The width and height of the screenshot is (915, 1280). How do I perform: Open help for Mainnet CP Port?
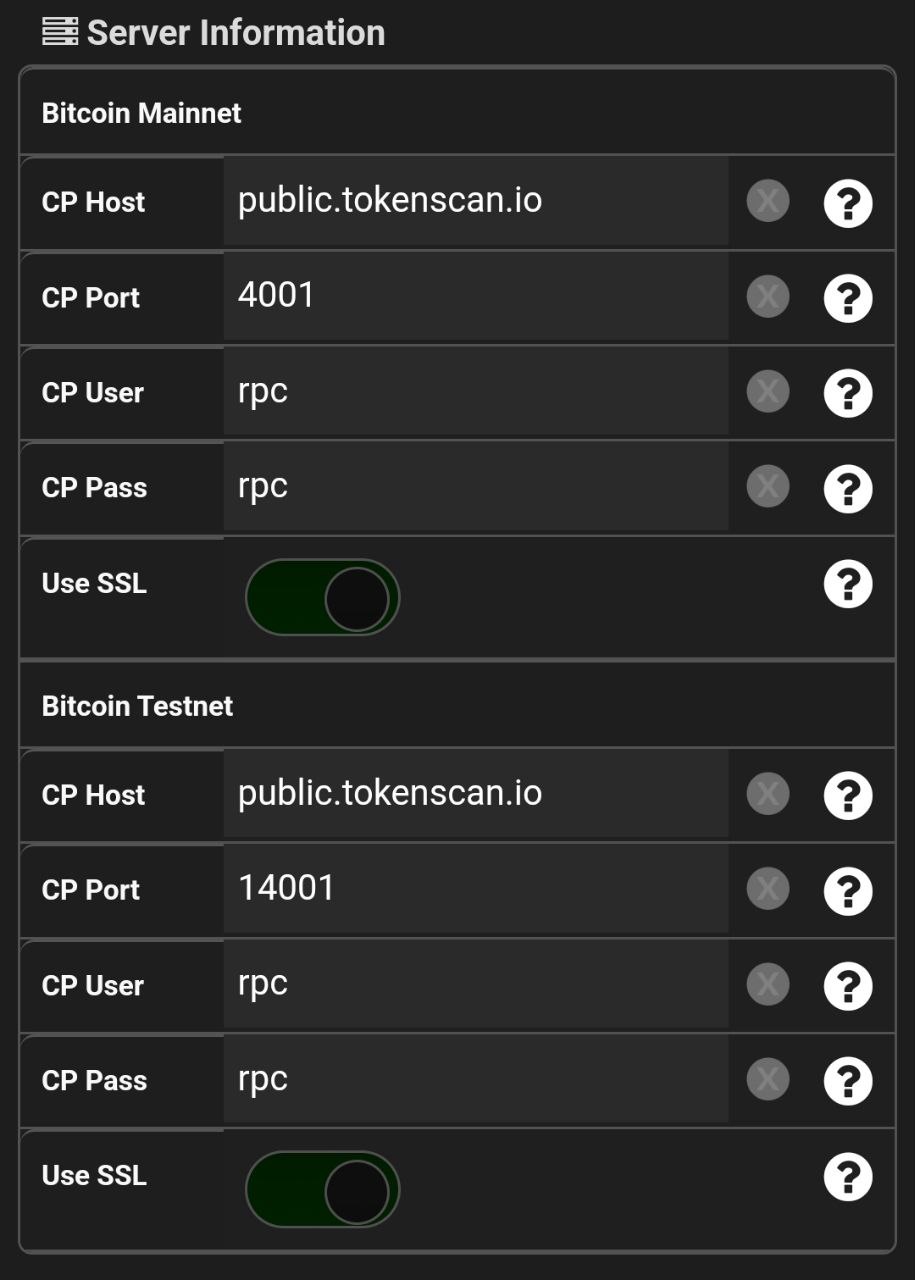pyautogui.click(x=848, y=299)
